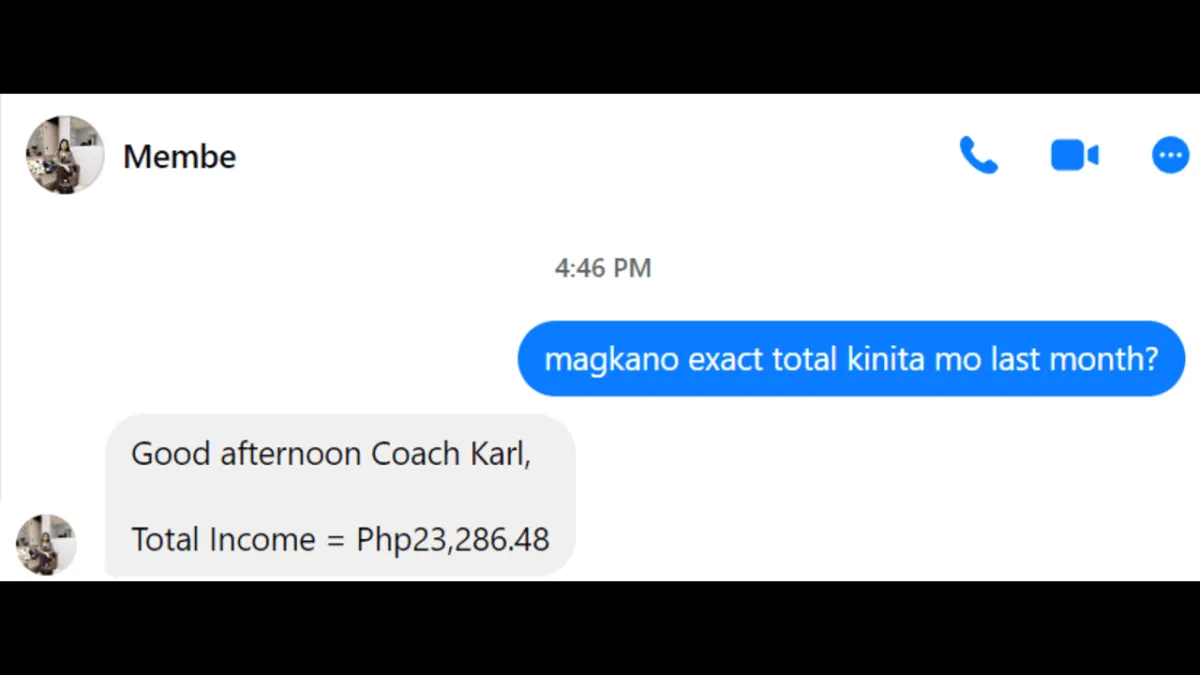Click small sender avatar beside the gray message
Viewport: 1200px width, 675px height.
46,544
